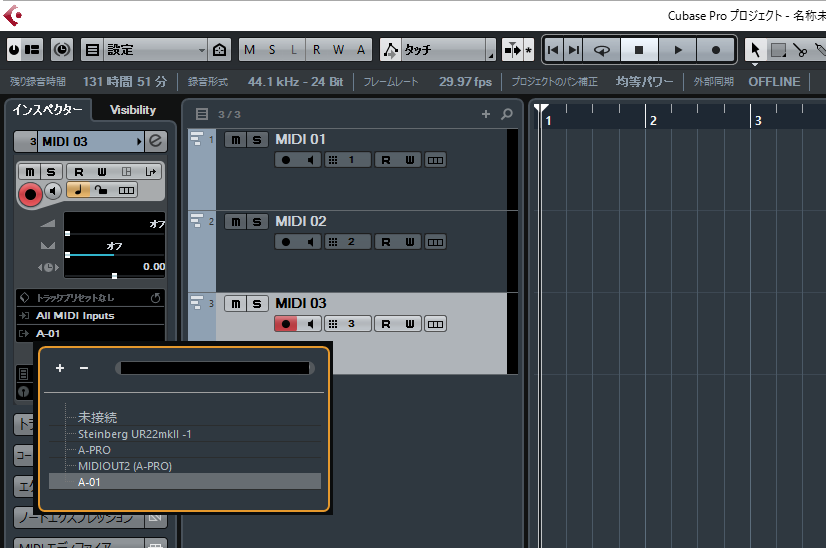
Task: Click the home workspace icon
Action: (220, 50)
